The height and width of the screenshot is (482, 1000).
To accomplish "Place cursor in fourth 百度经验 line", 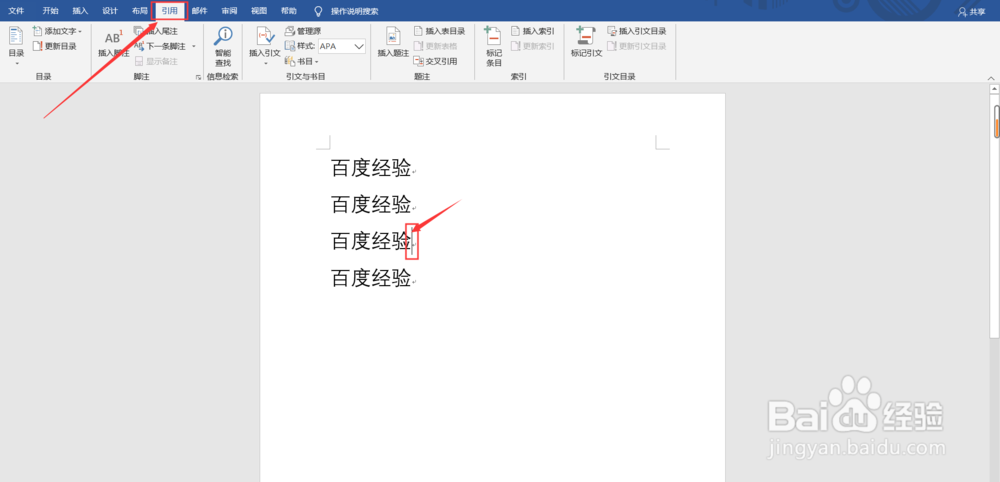I will pos(371,277).
